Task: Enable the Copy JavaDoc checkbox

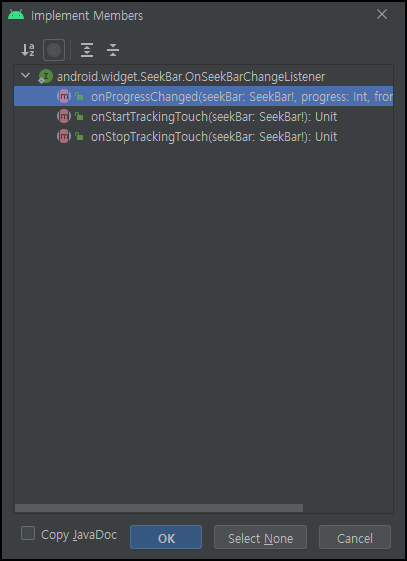Action: click(28, 533)
